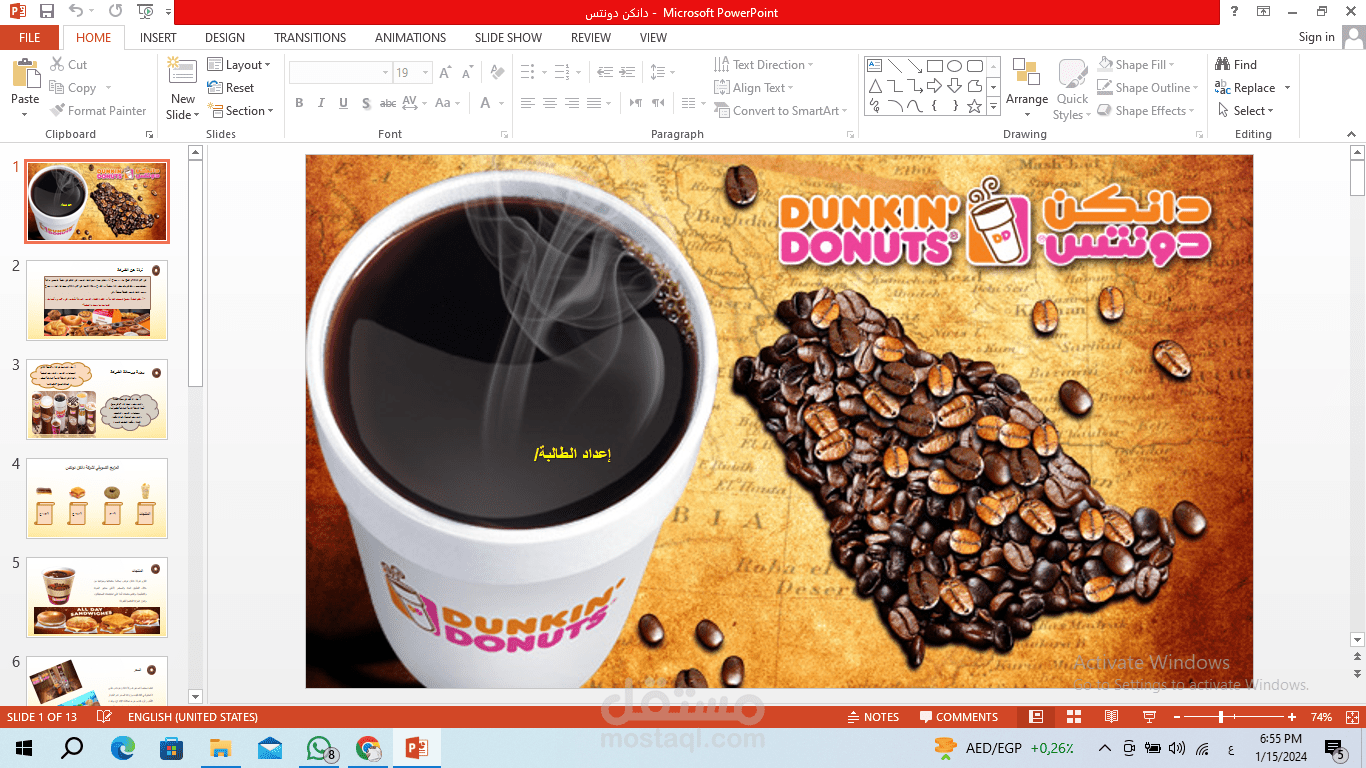The height and width of the screenshot is (768, 1366).
Task: Click the zoom slider handle
Action: (1220, 717)
